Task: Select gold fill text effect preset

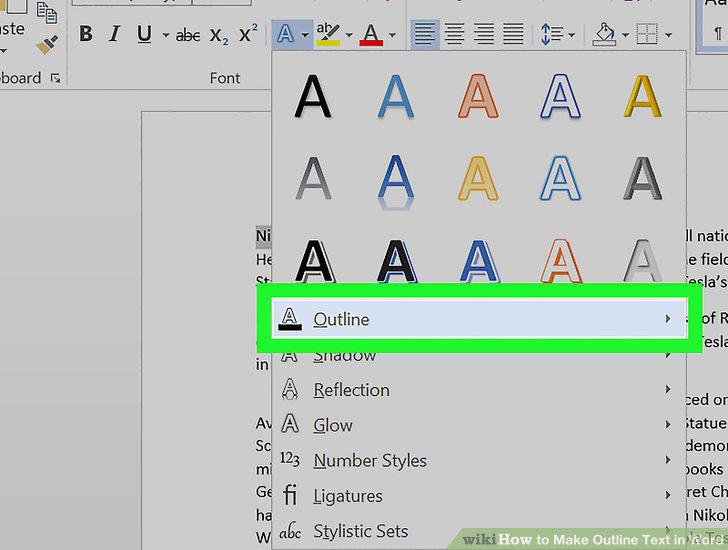Action: 643,96
